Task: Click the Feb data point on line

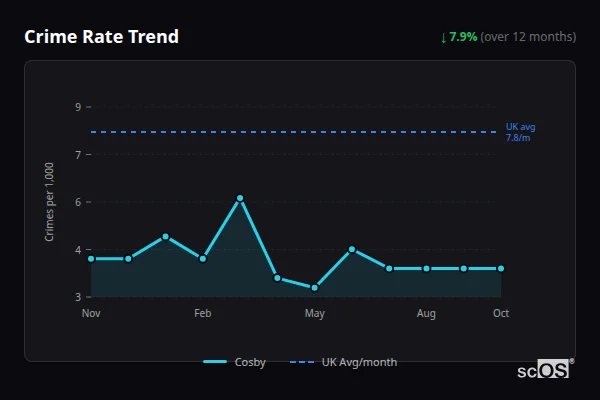Action: point(203,259)
